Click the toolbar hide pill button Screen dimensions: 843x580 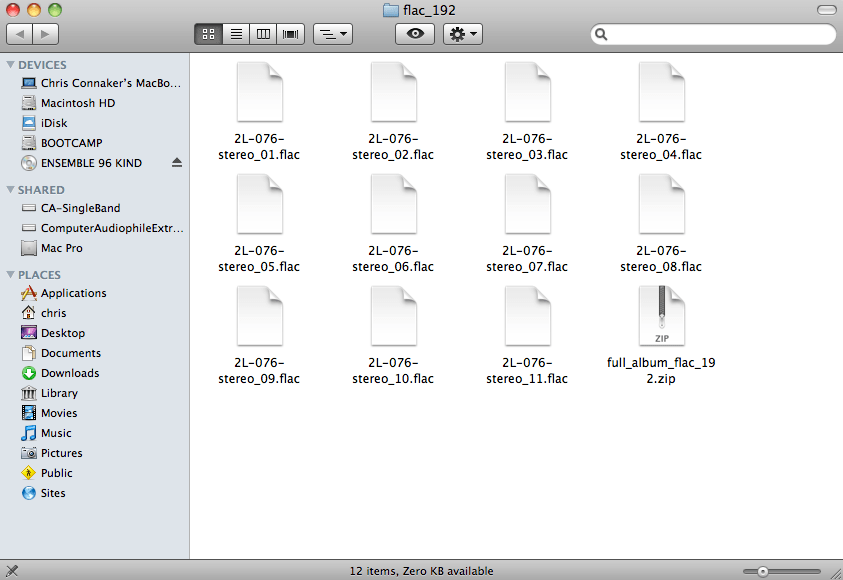point(826,10)
